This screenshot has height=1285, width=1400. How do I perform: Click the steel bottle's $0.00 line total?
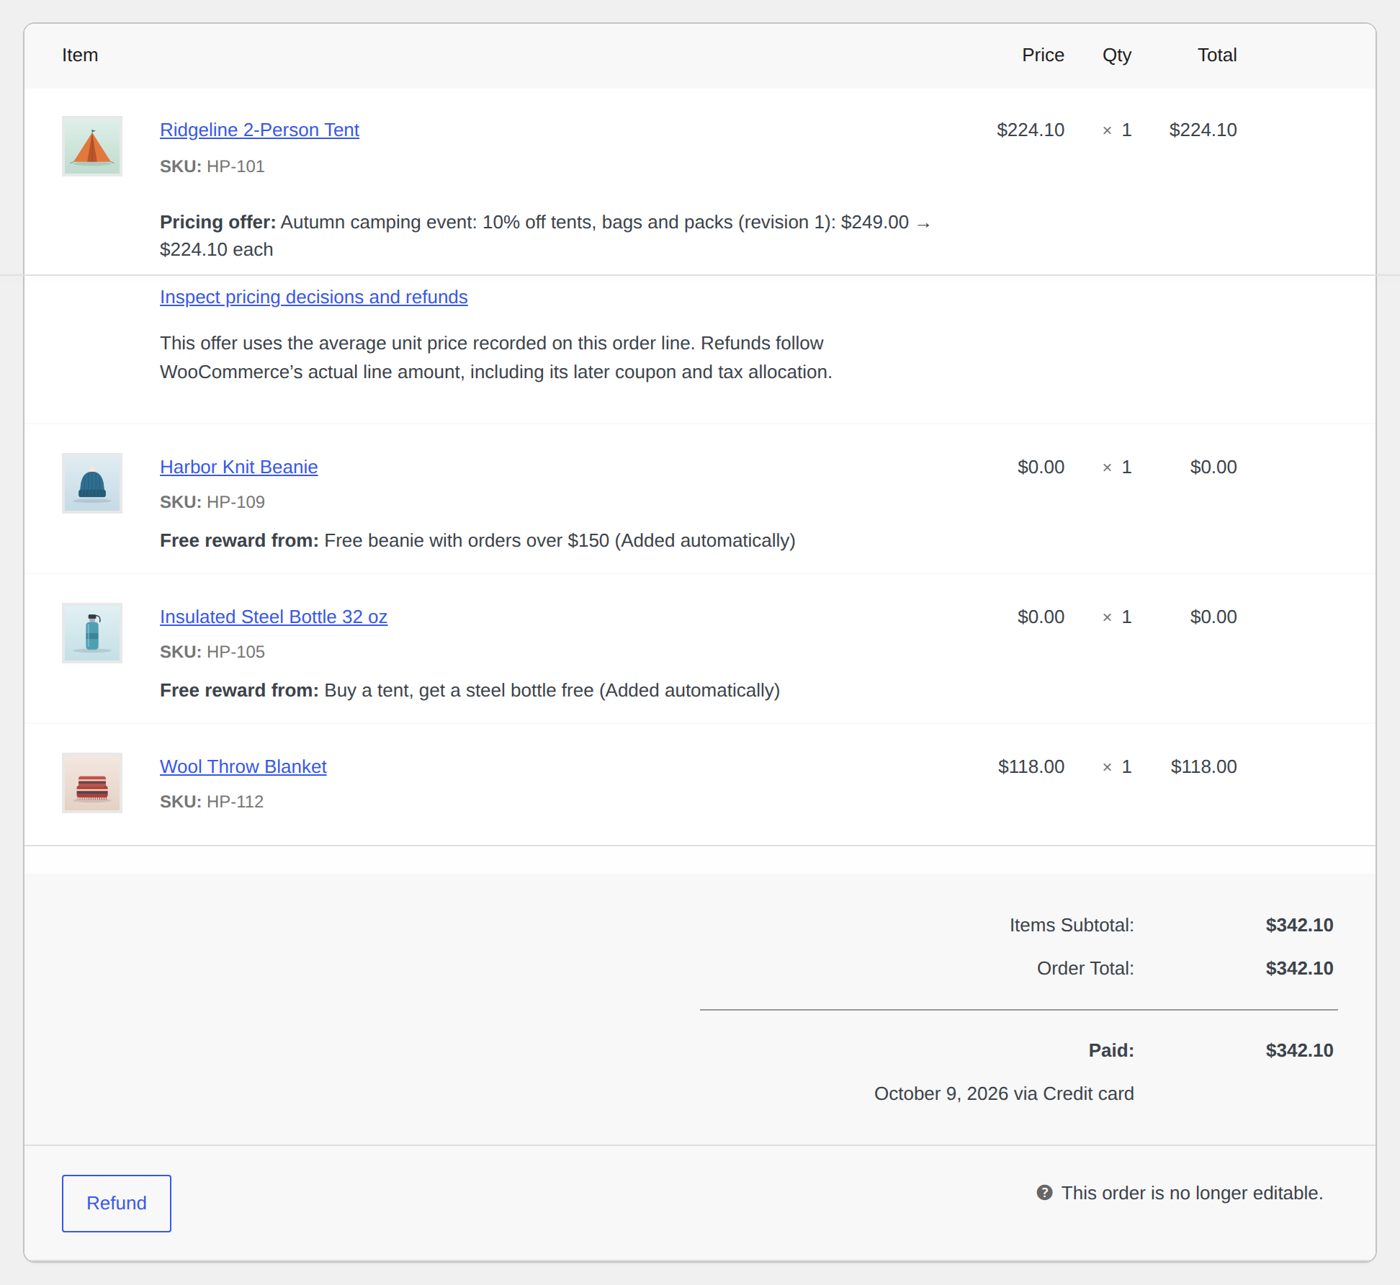[x=1213, y=617]
